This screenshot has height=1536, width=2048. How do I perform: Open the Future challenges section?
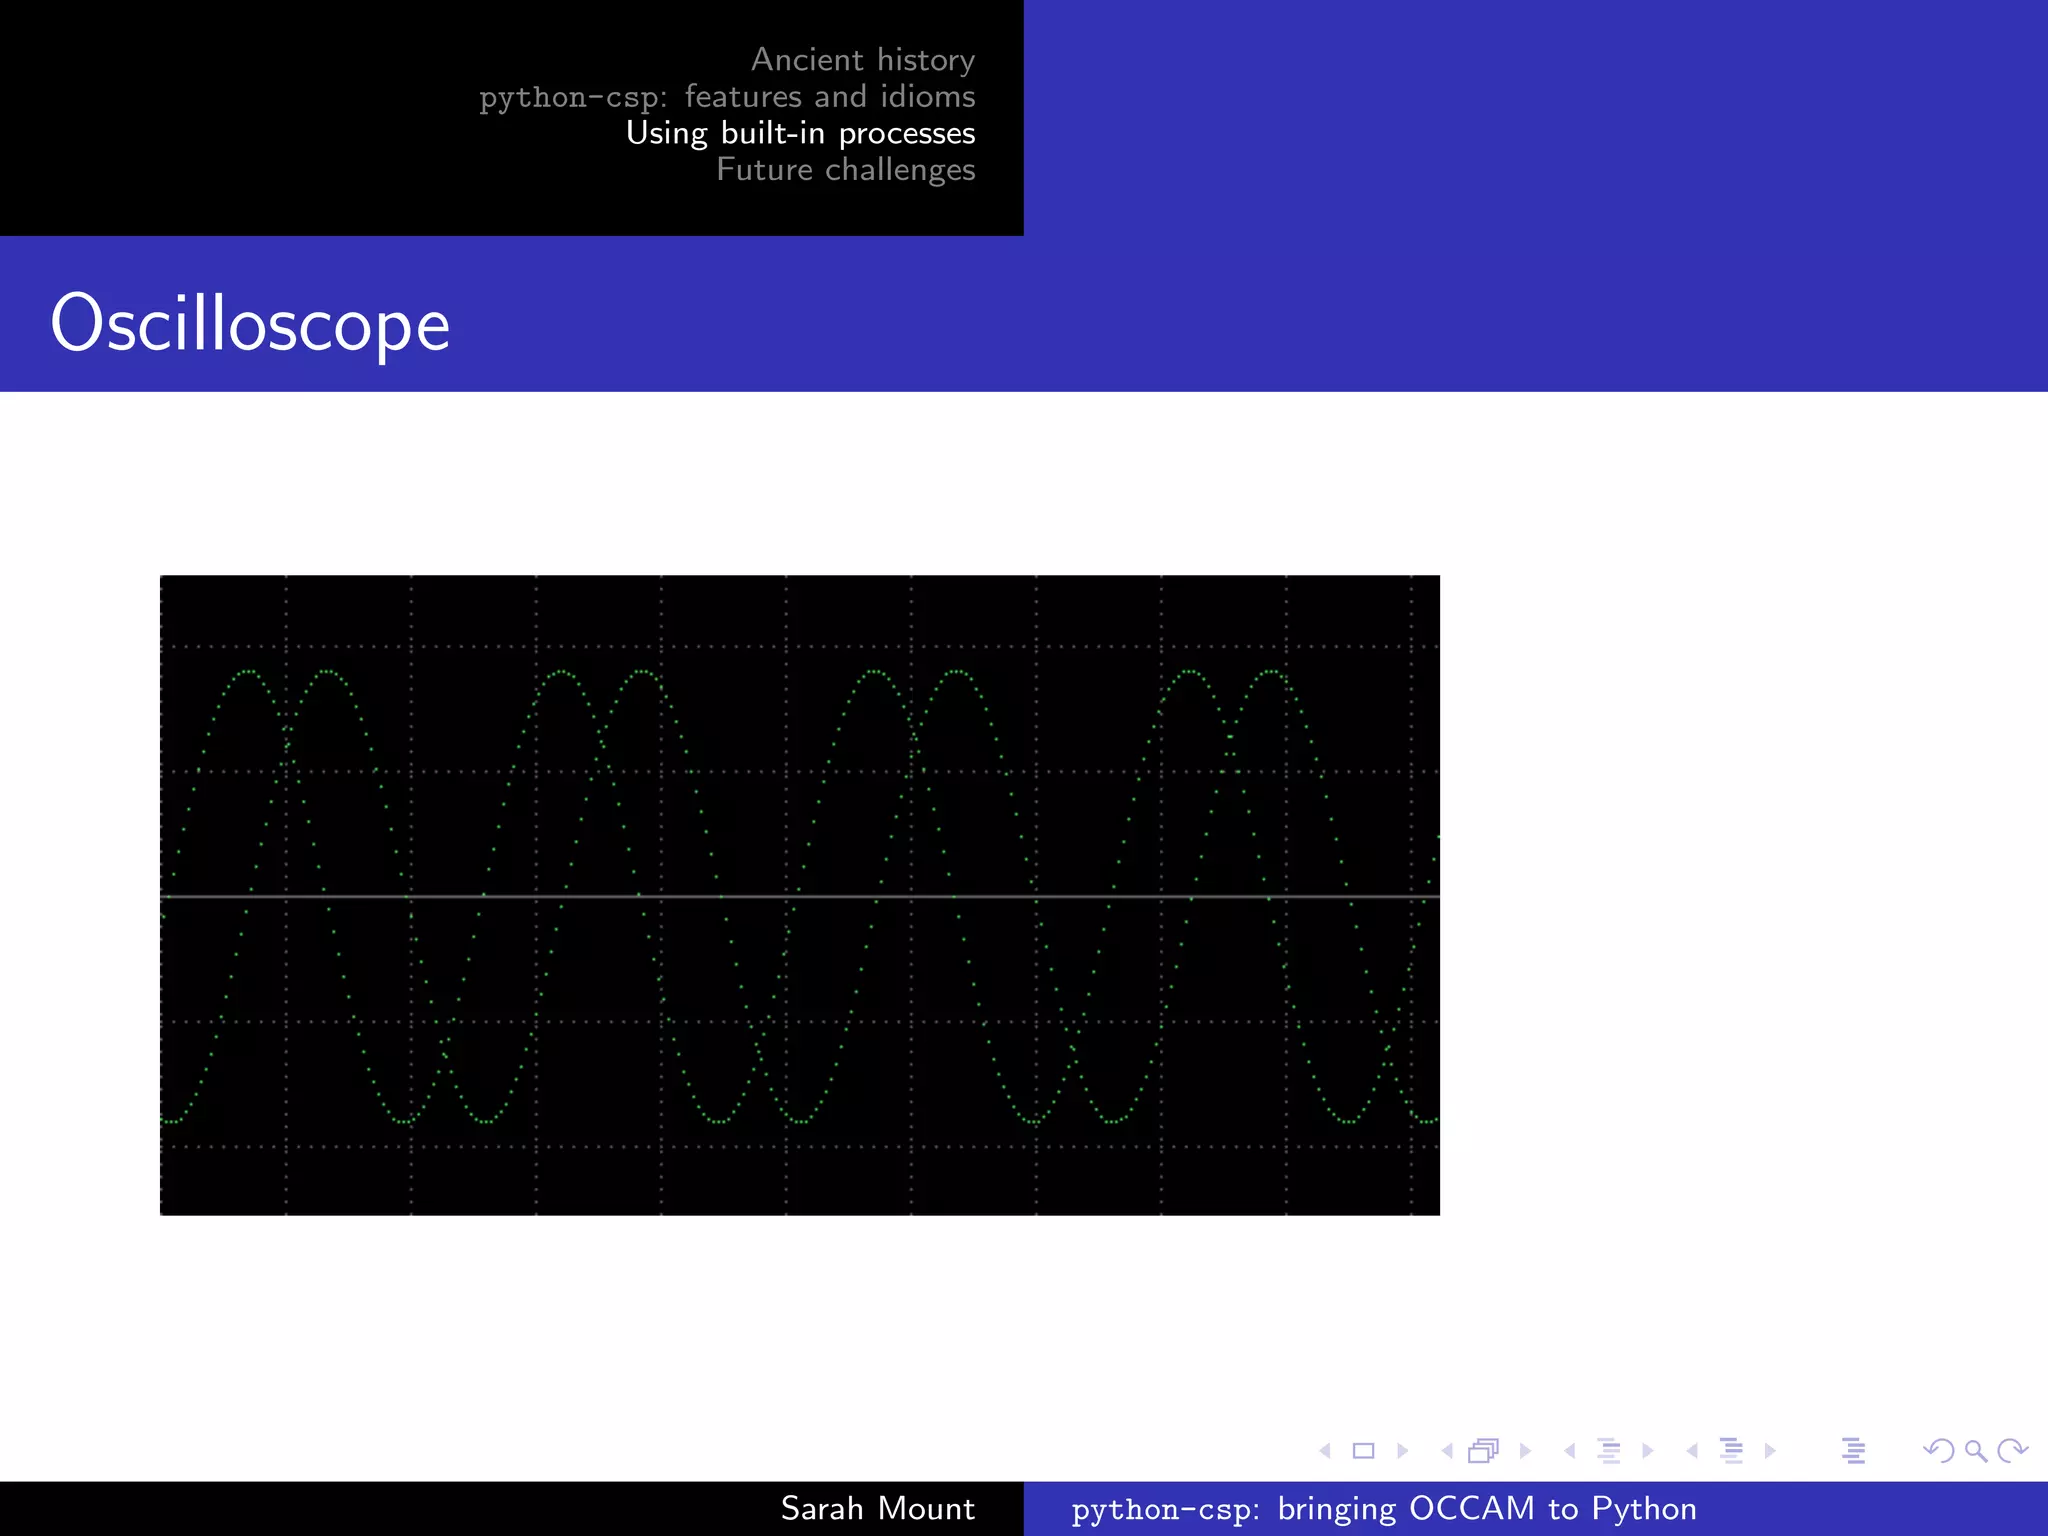point(845,170)
